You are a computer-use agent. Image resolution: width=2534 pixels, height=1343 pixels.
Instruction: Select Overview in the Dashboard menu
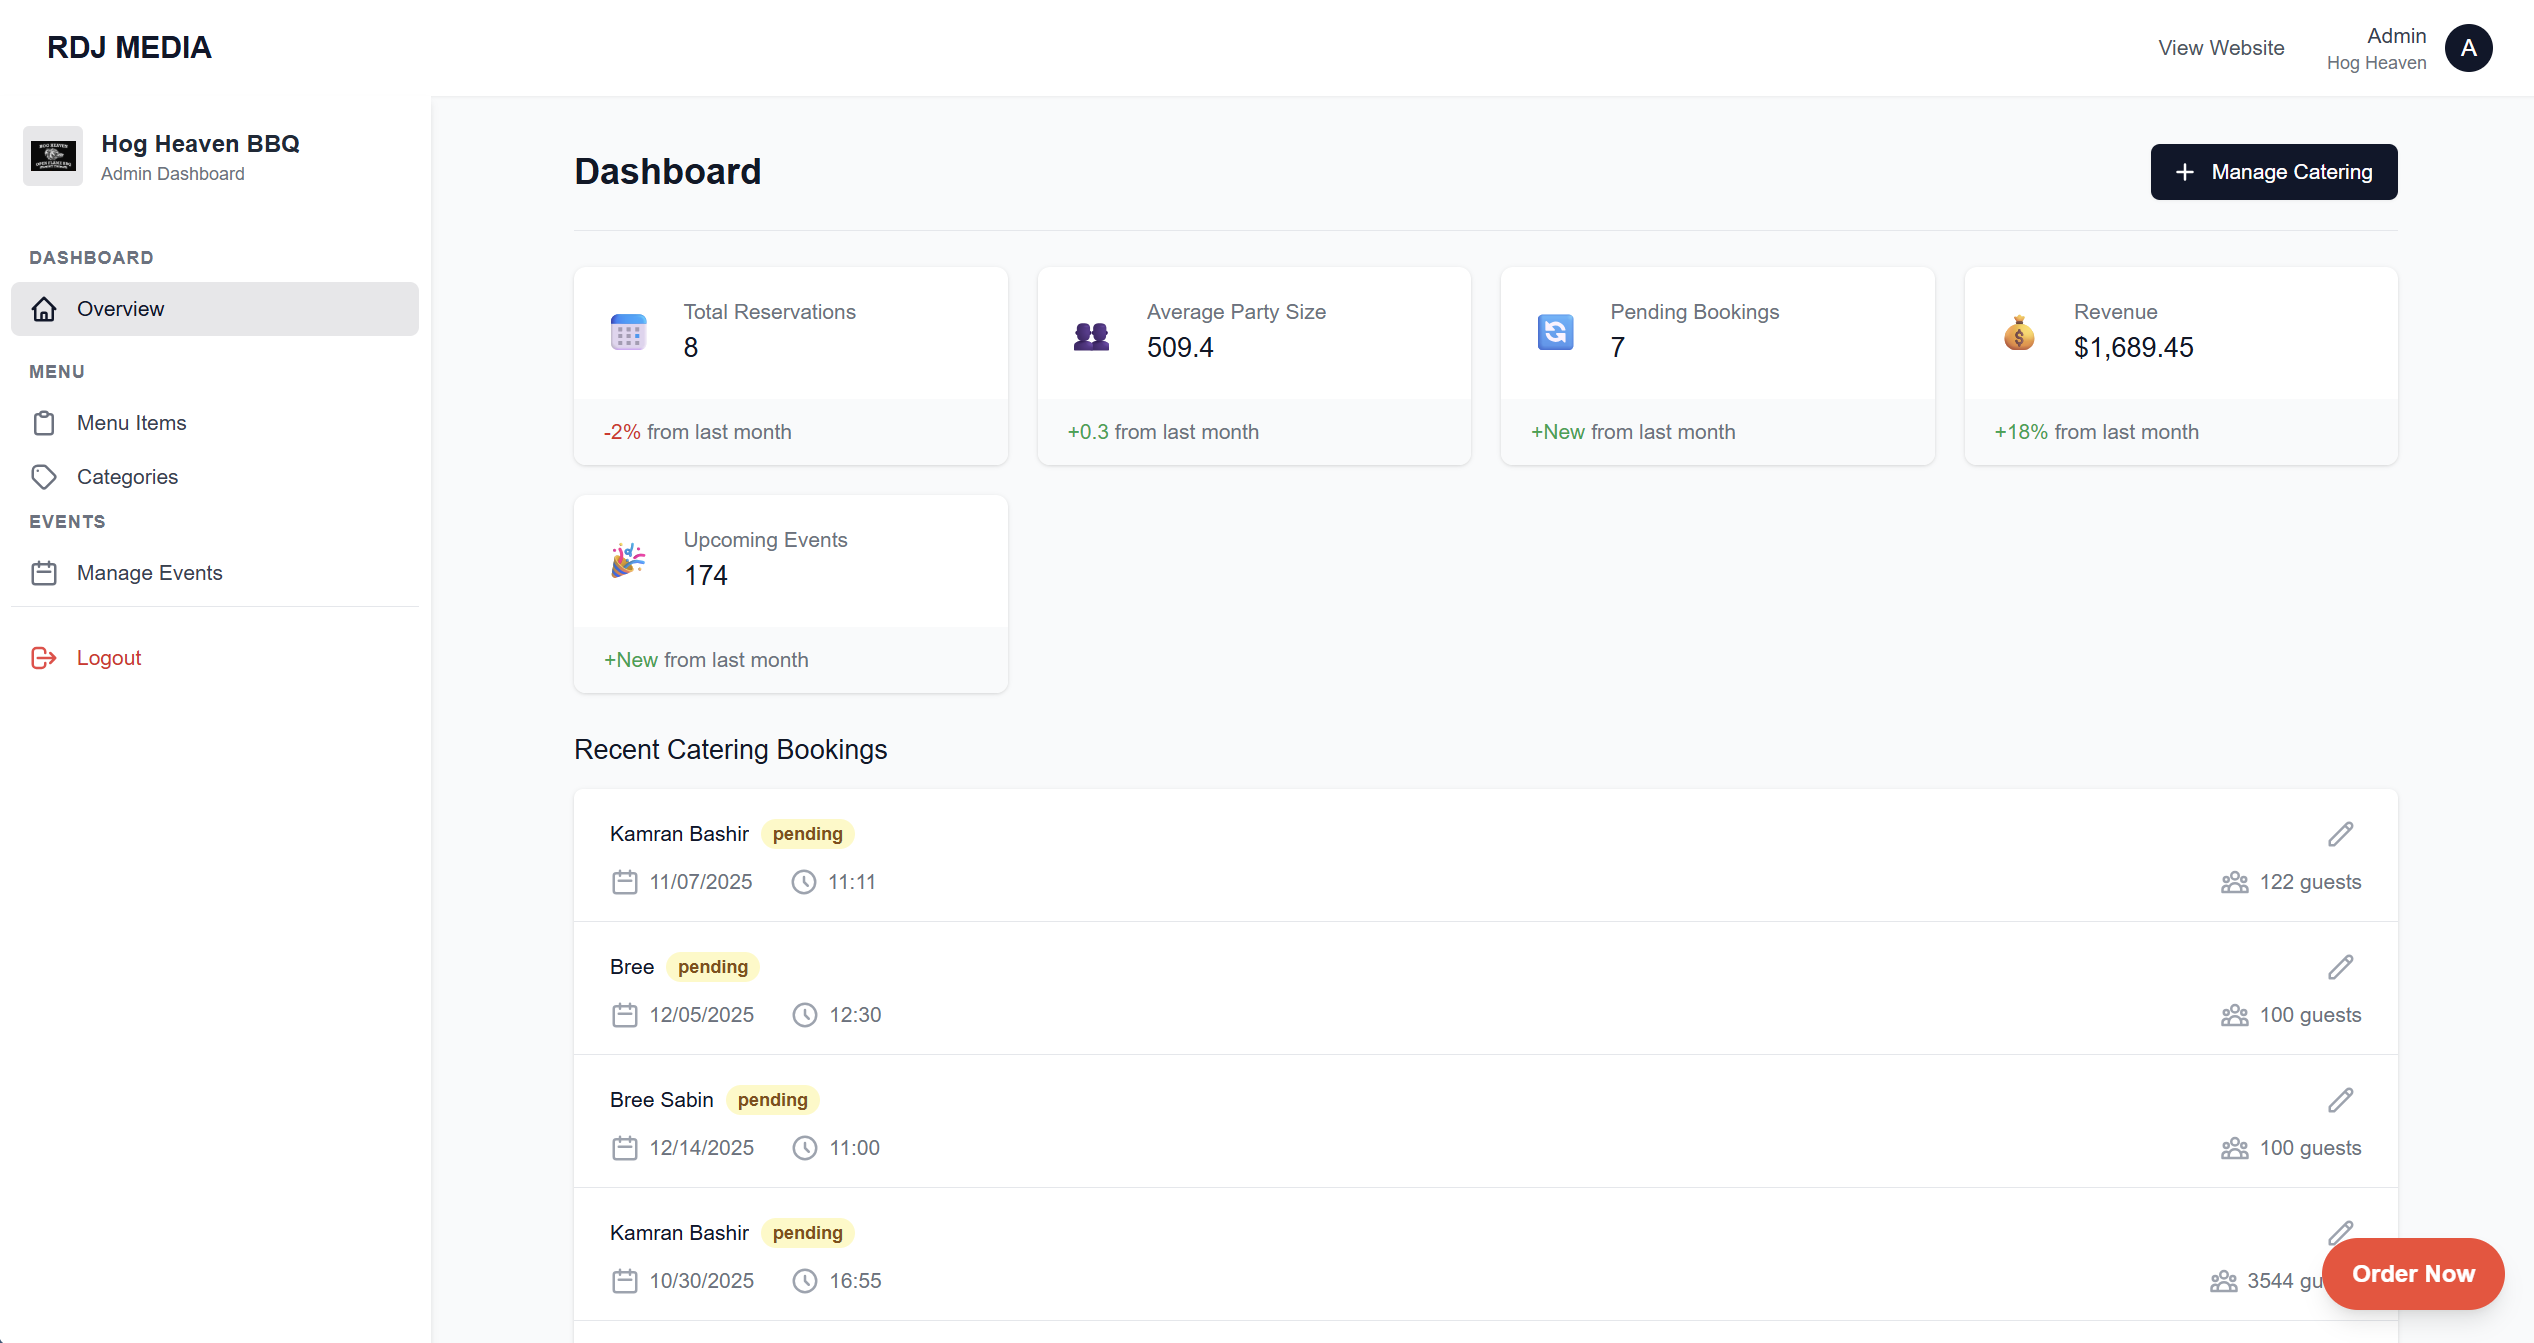pos(120,309)
